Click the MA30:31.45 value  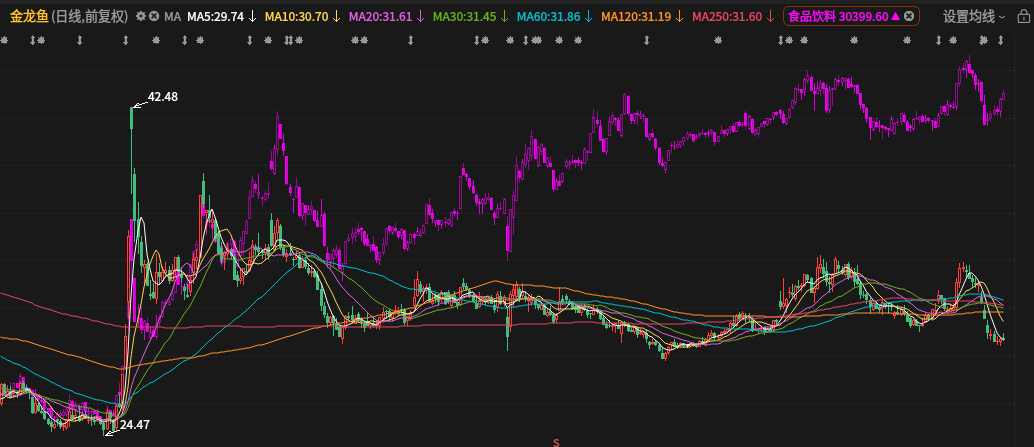coord(465,16)
